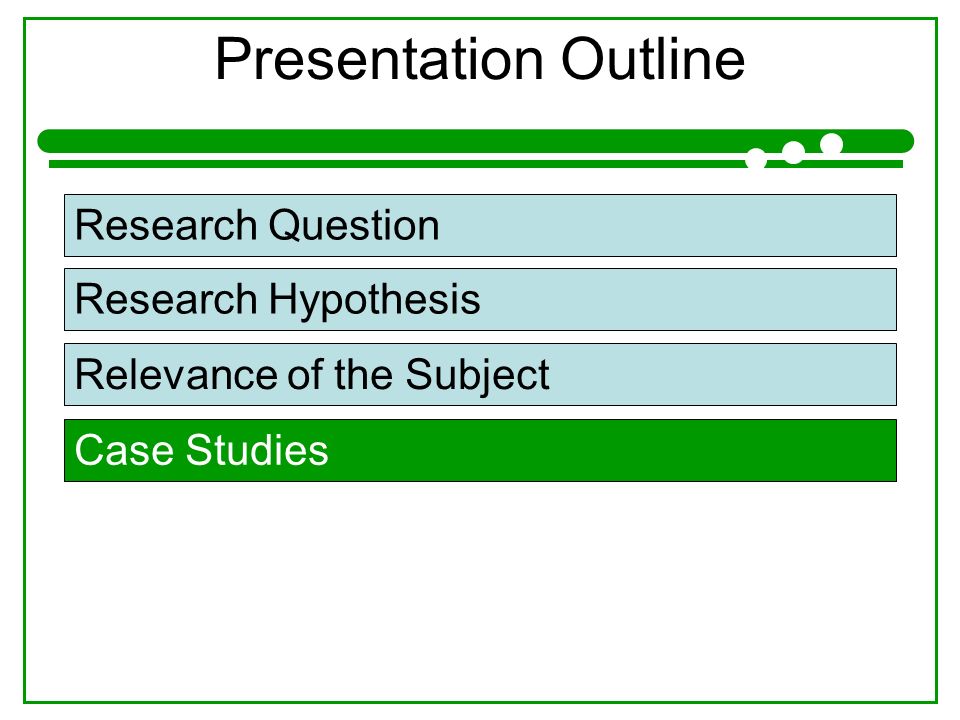The image size is (960, 720).
Task: Click the word "Studies" in the green box
Action: click(257, 451)
